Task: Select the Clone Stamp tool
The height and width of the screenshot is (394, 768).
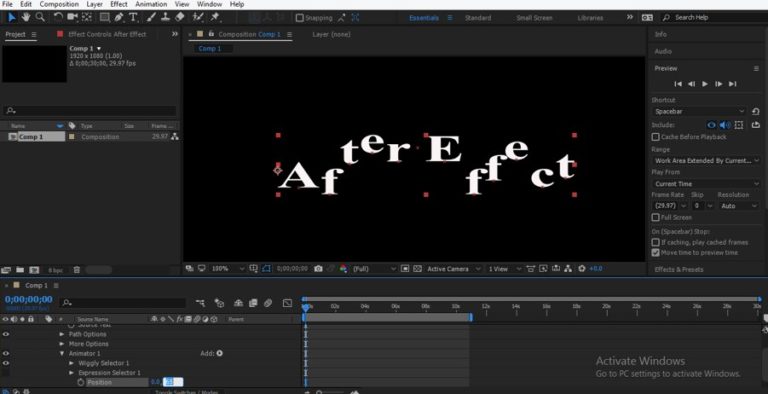Action: 166,17
